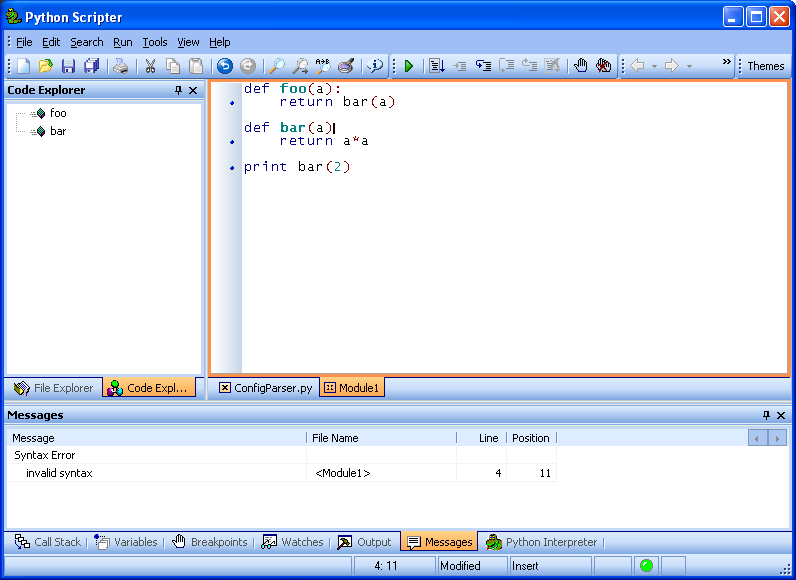The image size is (796, 580).
Task: Run the script with the green play icon
Action: [408, 66]
